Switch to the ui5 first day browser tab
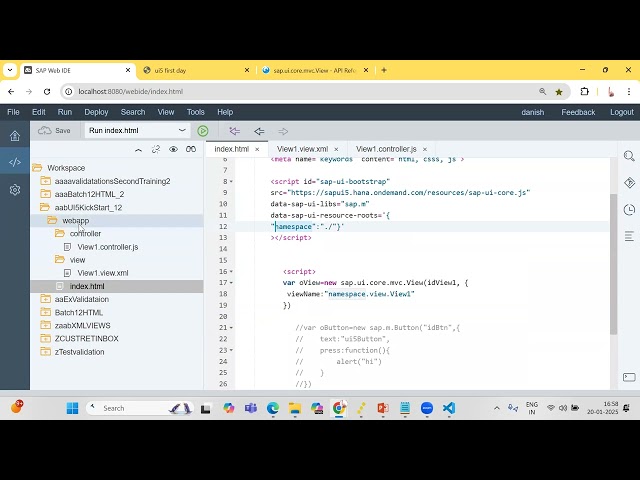Image resolution: width=640 pixels, height=480 pixels. tap(170, 70)
